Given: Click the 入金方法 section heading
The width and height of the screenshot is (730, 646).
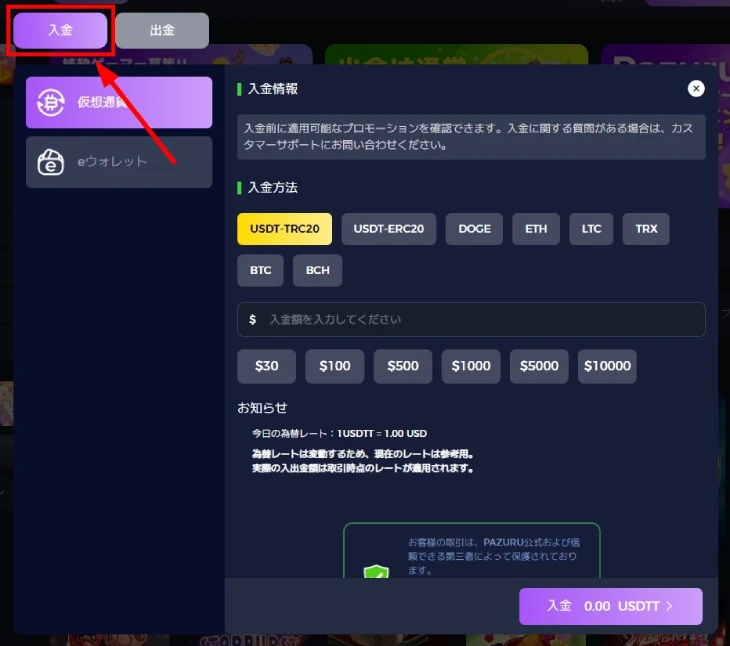Looking at the screenshot, I should [x=273, y=188].
